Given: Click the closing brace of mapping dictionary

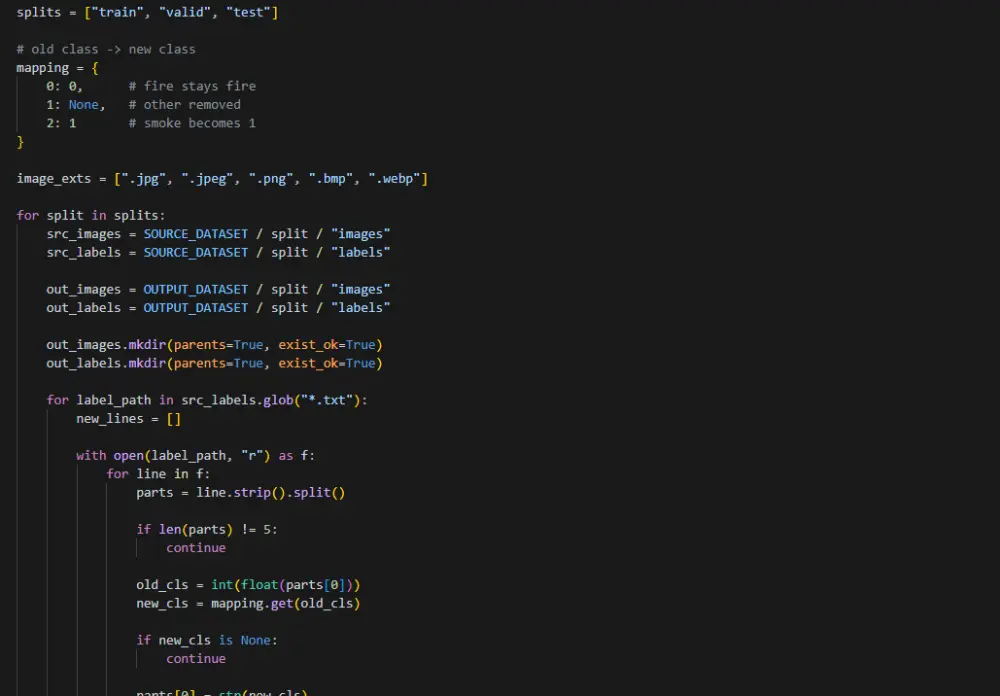Looking at the screenshot, I should click(20, 142).
